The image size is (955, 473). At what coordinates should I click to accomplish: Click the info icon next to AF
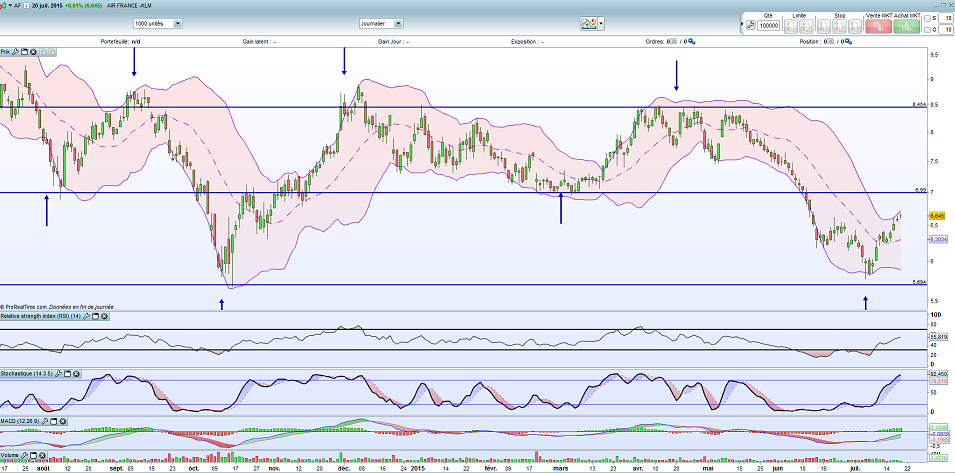coord(26,5)
